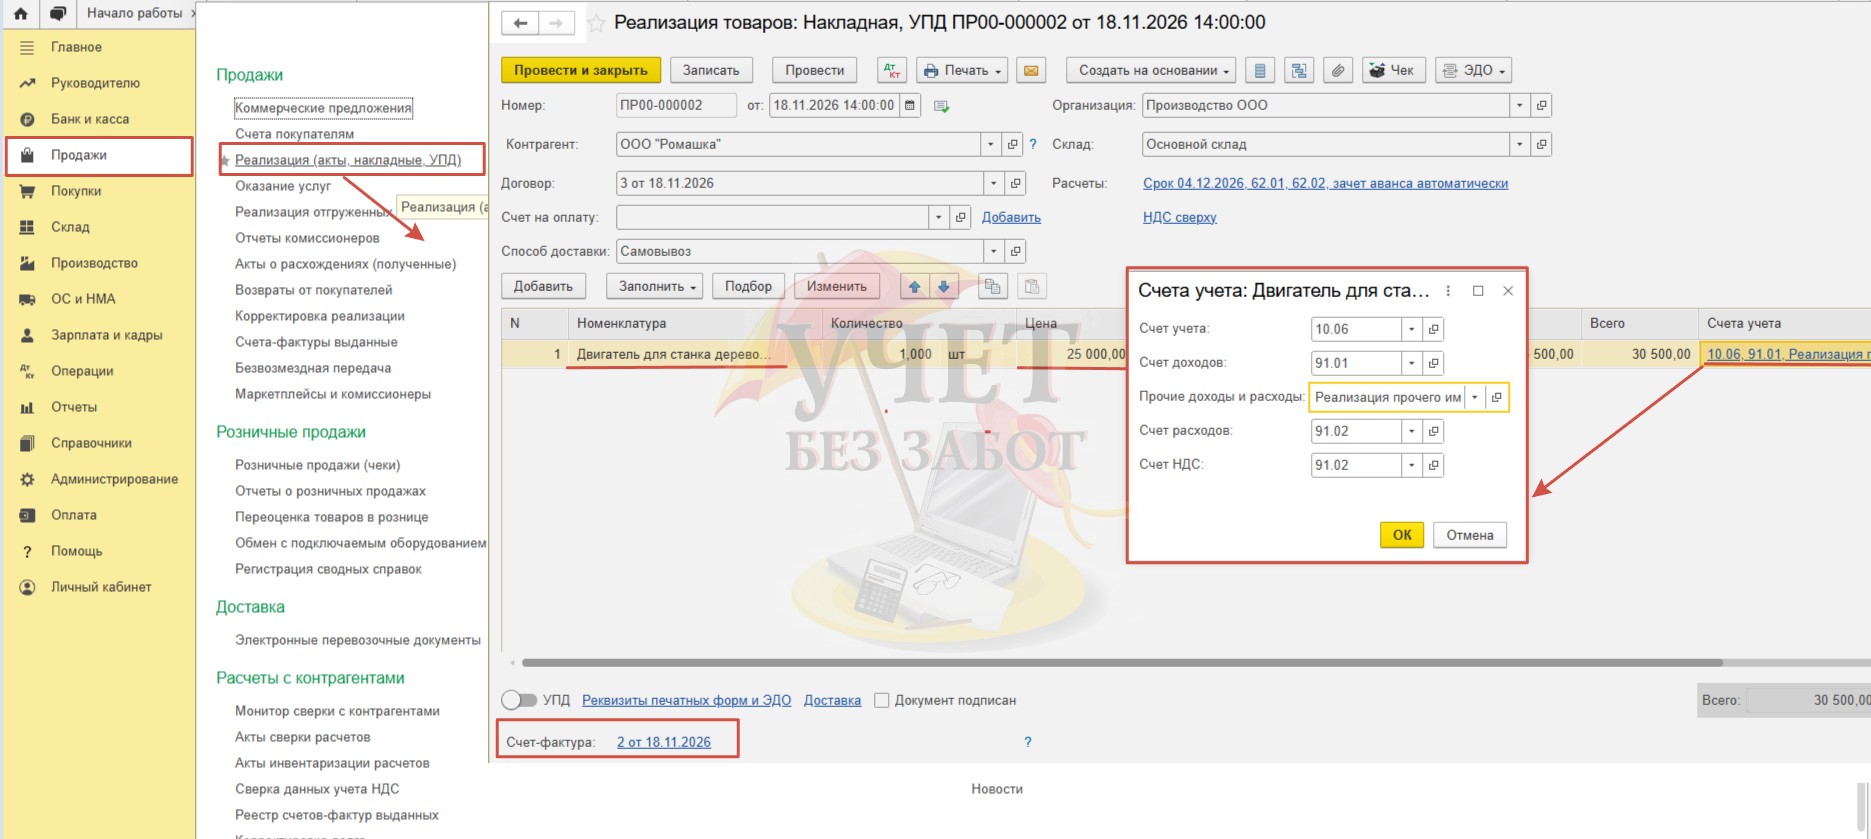Screen dimensions: 1871x839
Task: Open the Склад section in sidebar
Action: (x=99, y=227)
